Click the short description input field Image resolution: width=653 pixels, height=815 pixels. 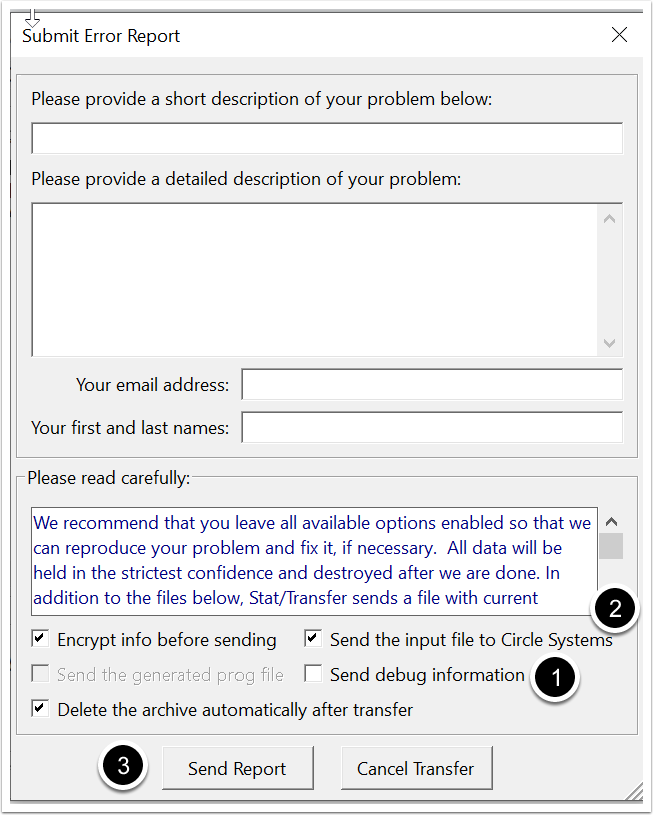tap(327, 138)
